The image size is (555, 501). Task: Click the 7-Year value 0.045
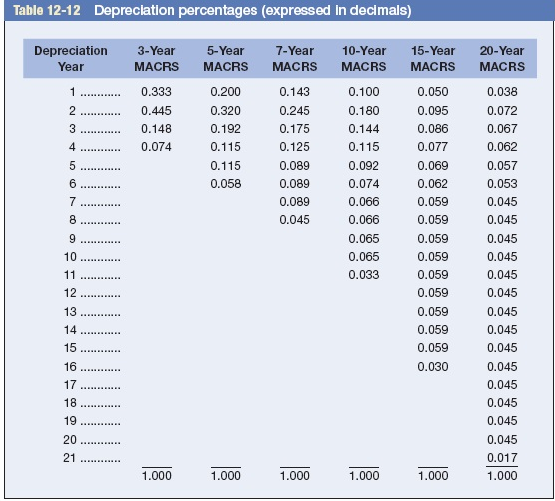294,220
